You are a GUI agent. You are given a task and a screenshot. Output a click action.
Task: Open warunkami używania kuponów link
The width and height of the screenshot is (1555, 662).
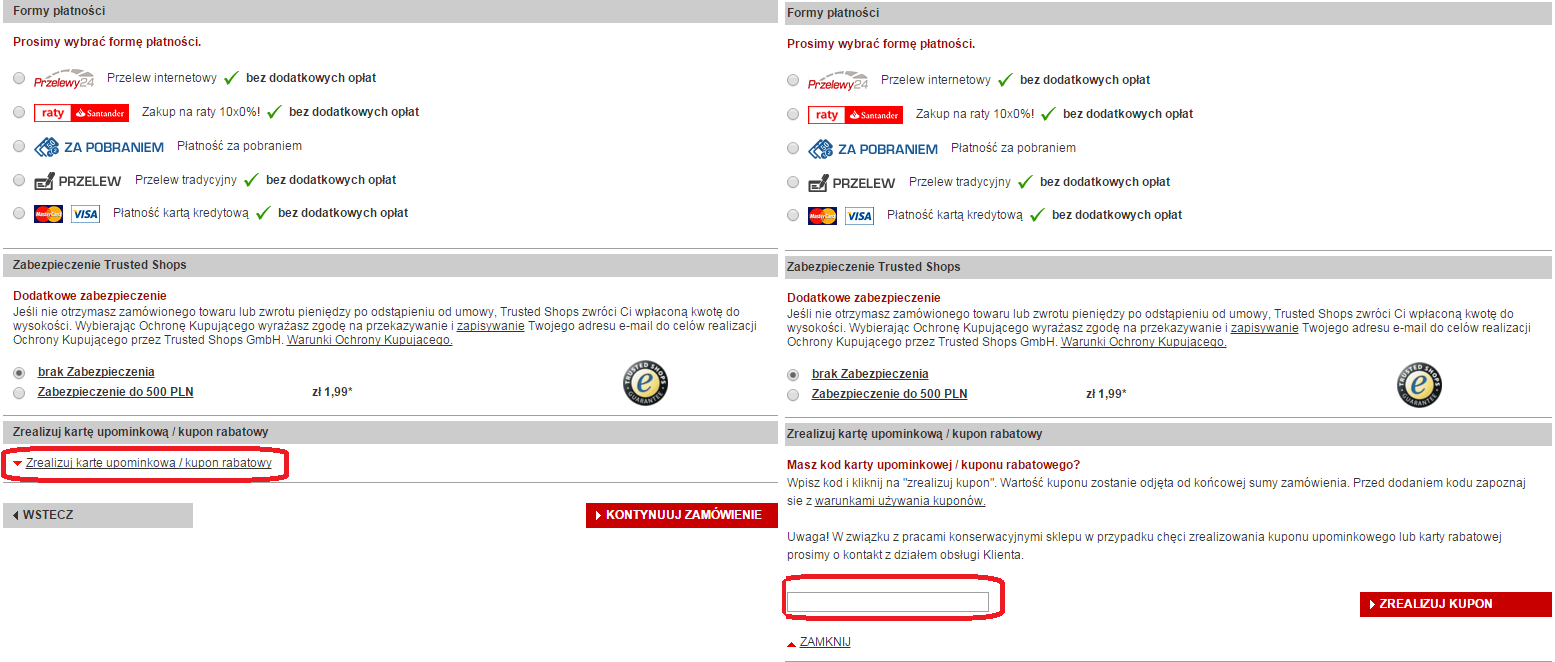900,501
